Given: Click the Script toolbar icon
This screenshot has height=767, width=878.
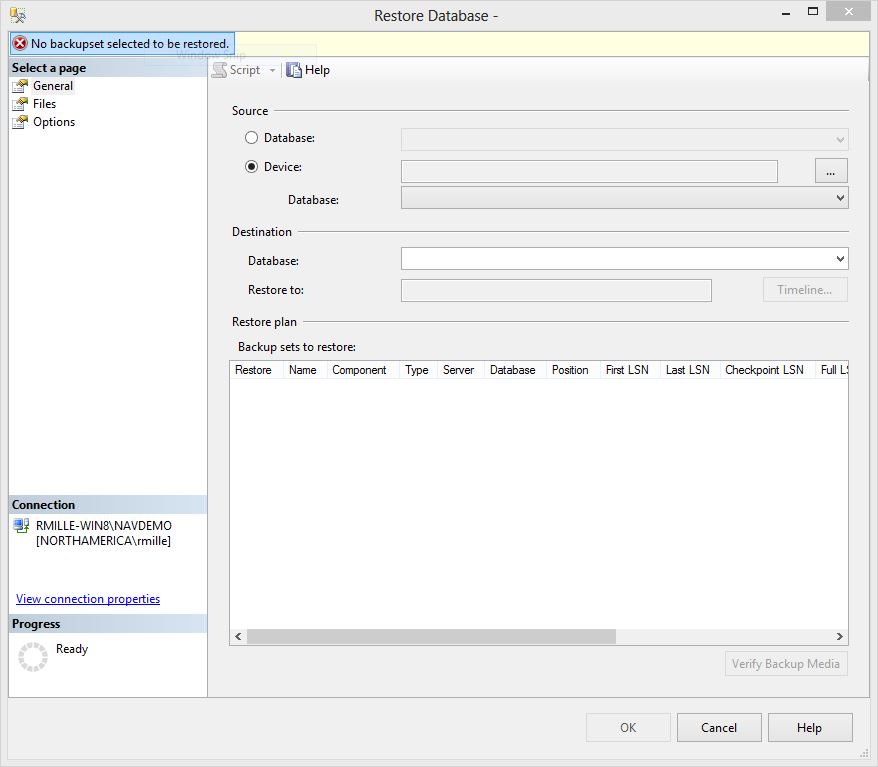Looking at the screenshot, I should 219,70.
